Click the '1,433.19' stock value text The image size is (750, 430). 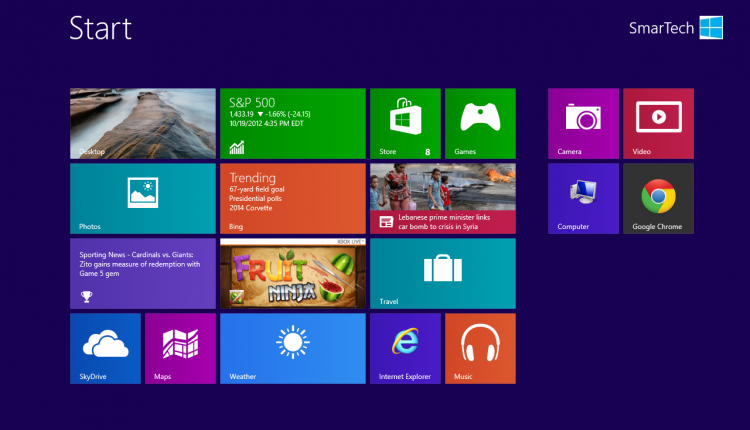coord(242,114)
